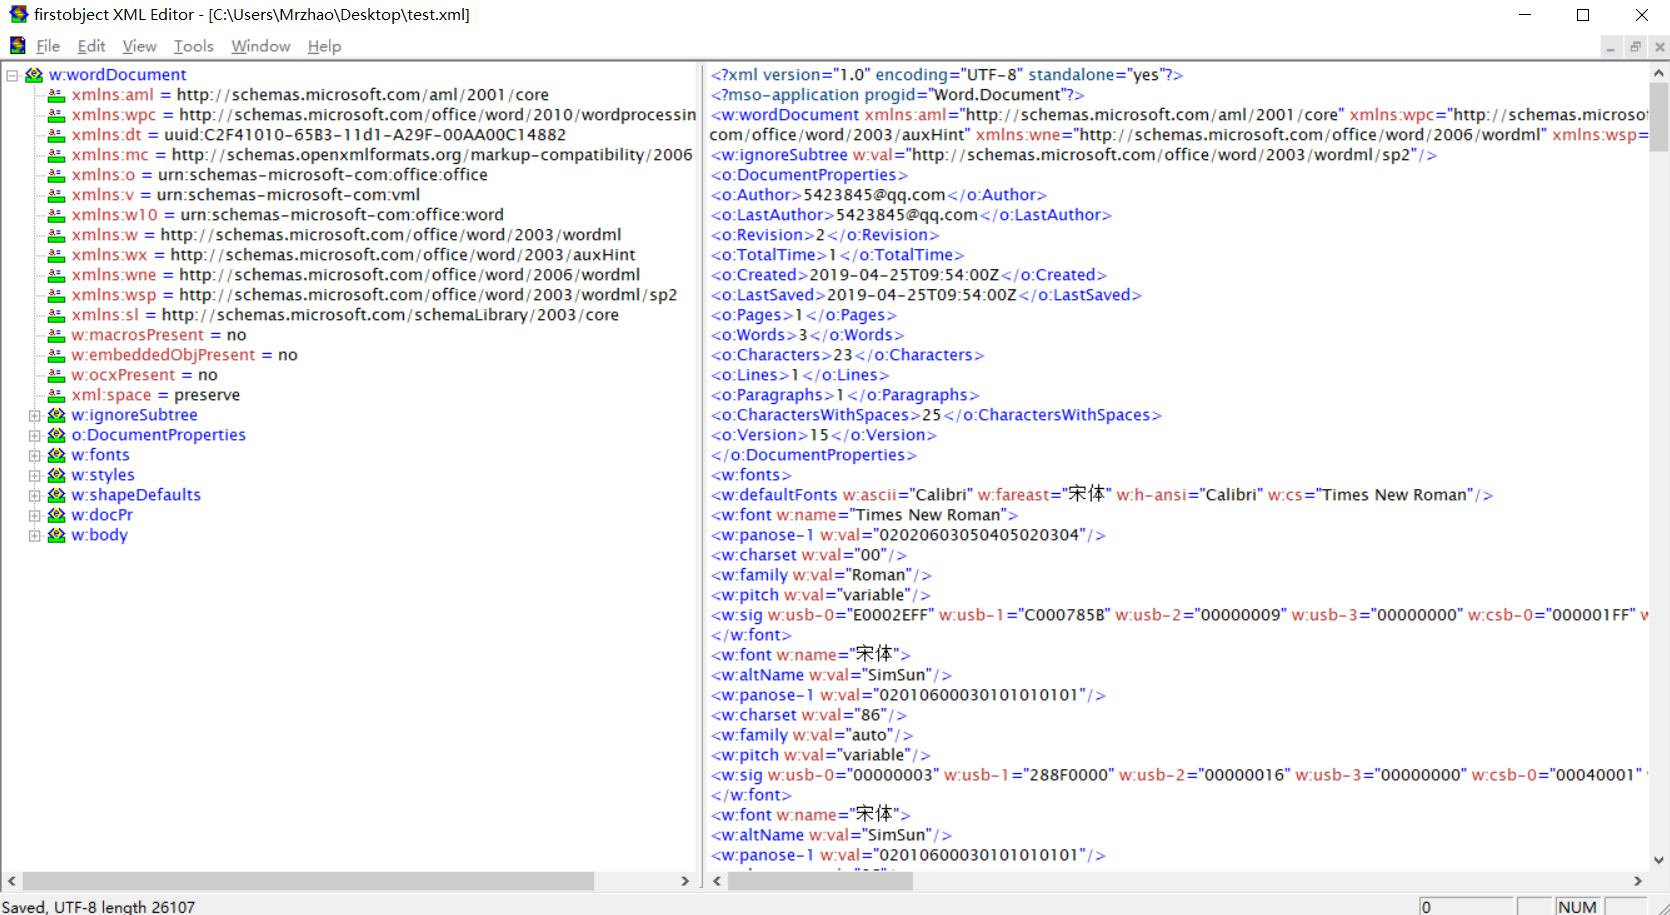1670x915 pixels.
Task: Expand the o:DocumentProperties tree node
Action: pos(34,435)
